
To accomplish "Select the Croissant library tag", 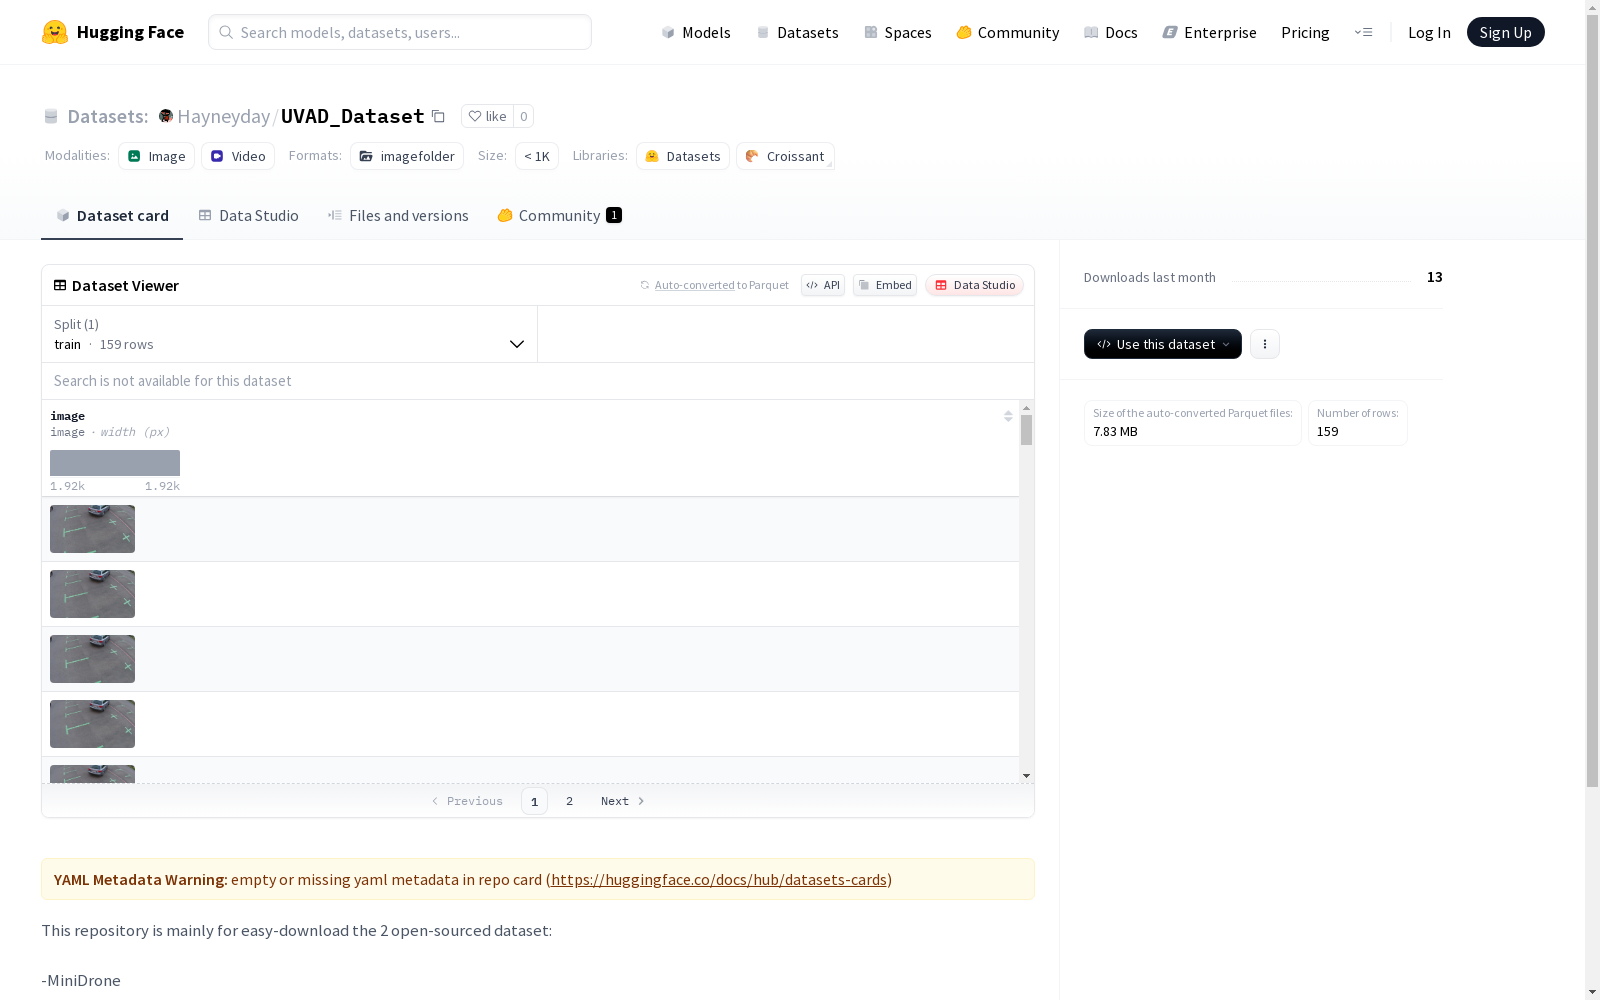I will [785, 156].
